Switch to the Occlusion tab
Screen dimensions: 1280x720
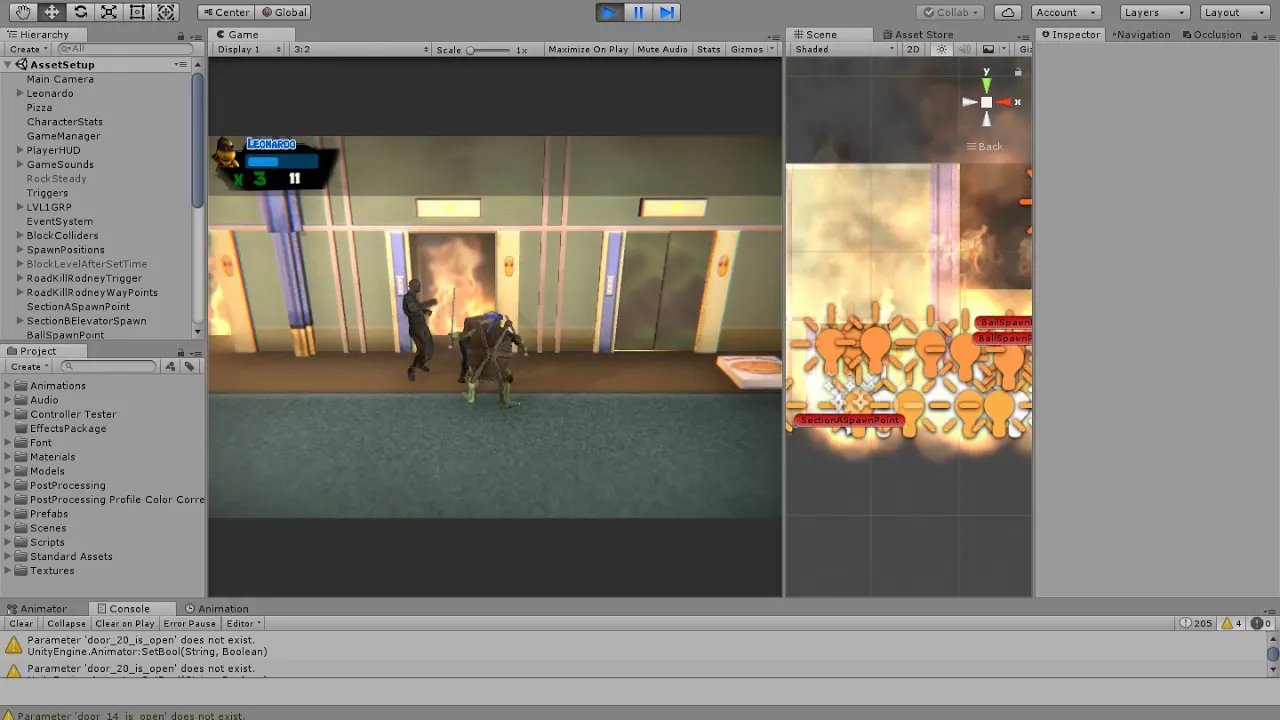click(1212, 34)
